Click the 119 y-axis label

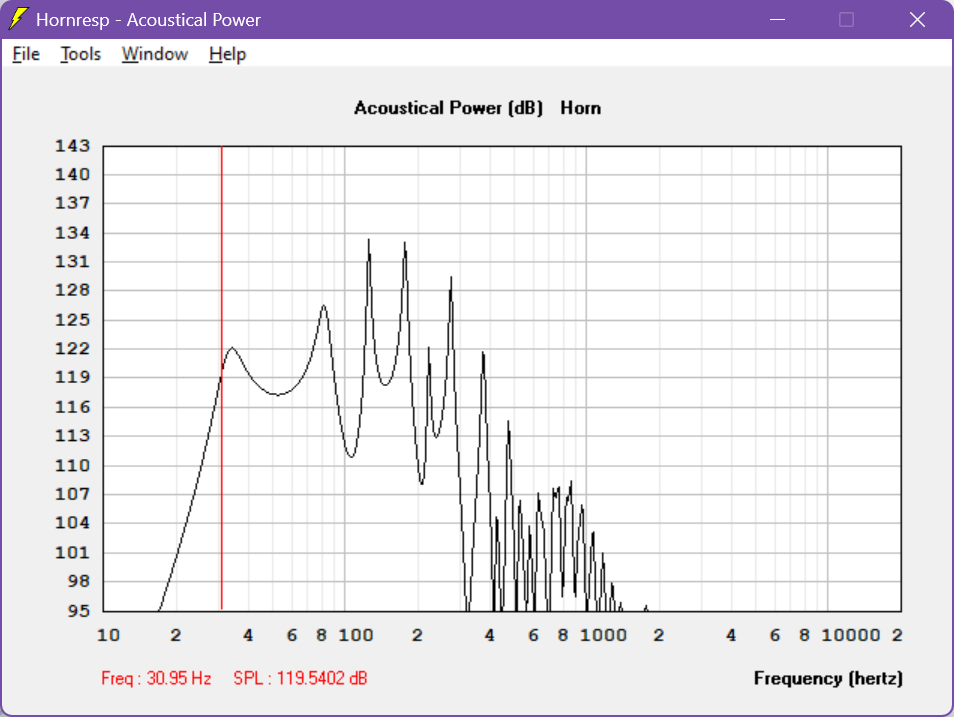coord(72,377)
